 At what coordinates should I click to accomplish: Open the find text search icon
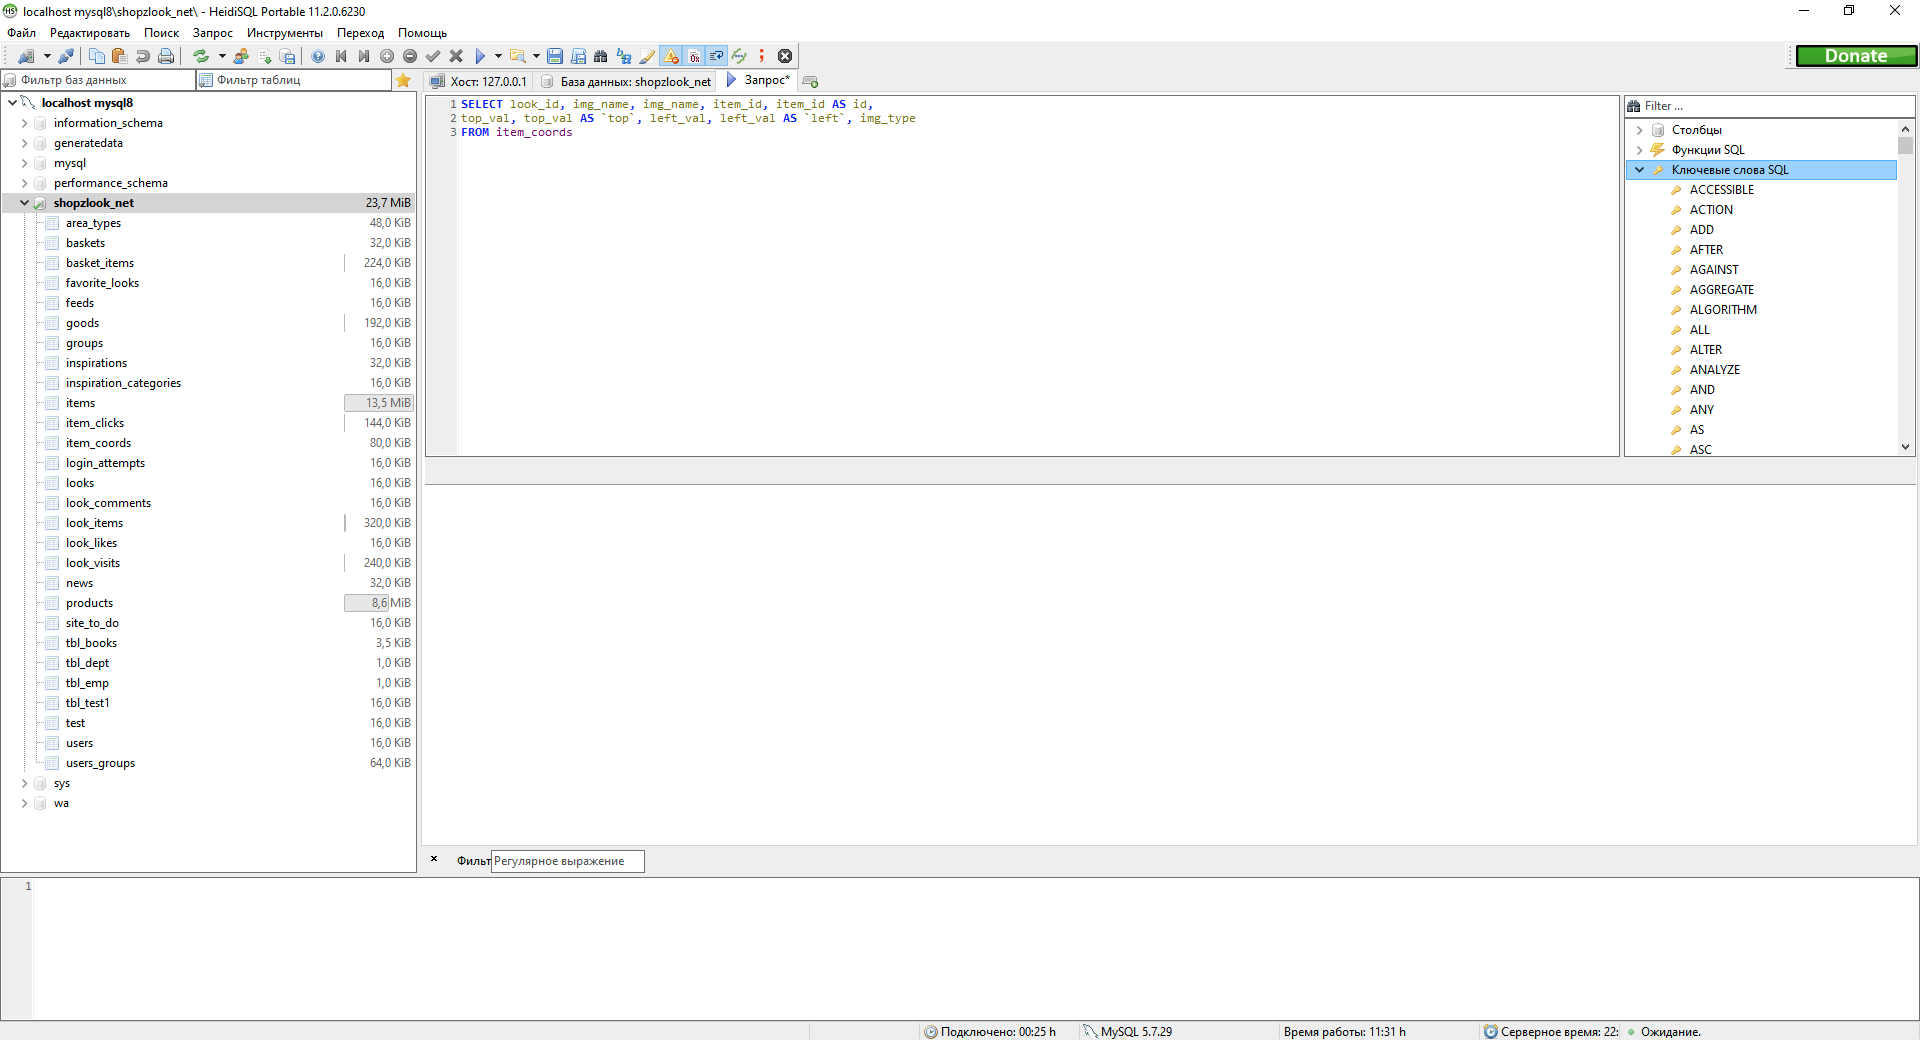(x=602, y=56)
